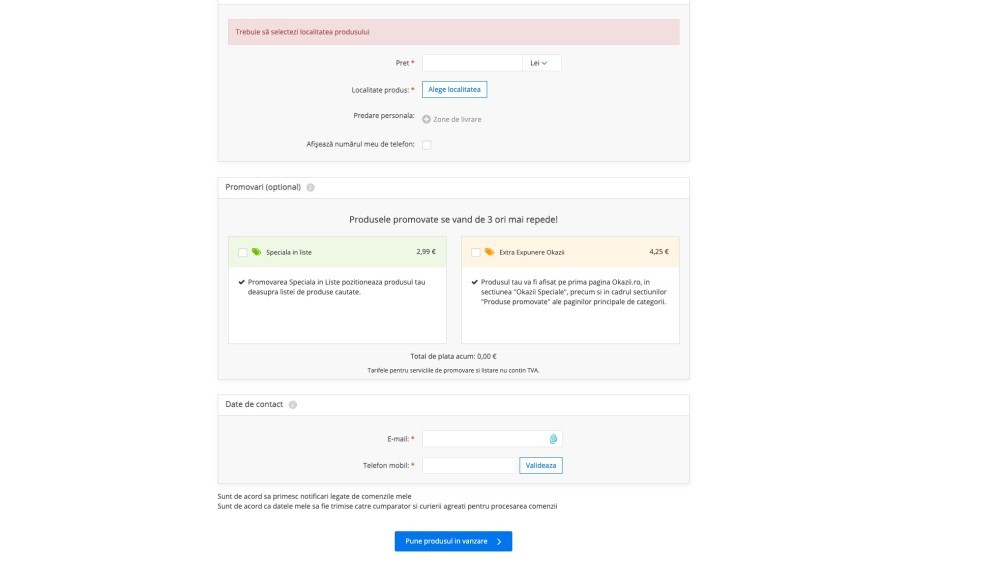This screenshot has height=575, width=1000.
Task: Click the Alege localitatea button
Action: click(x=454, y=89)
